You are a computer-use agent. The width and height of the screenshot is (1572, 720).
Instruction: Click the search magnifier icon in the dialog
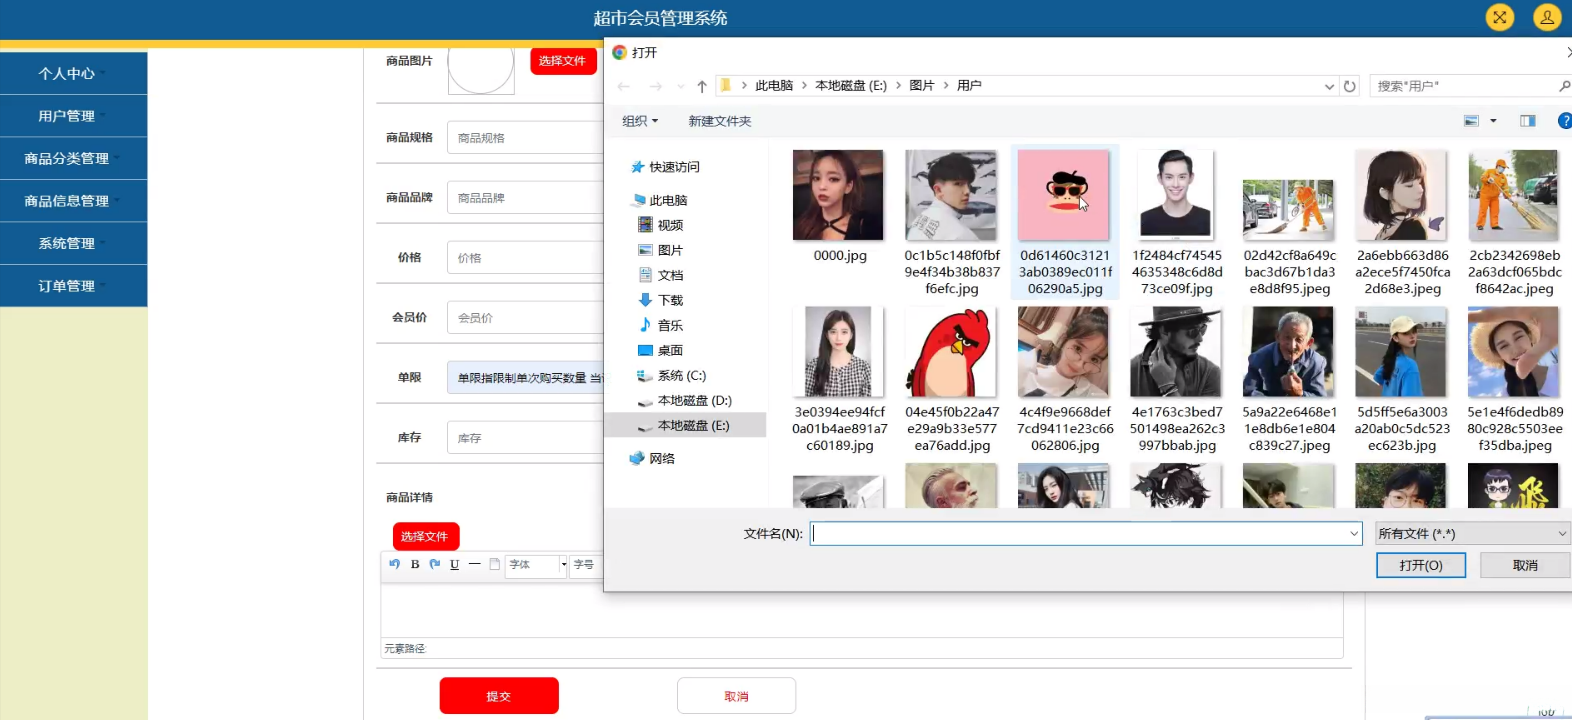click(1565, 86)
